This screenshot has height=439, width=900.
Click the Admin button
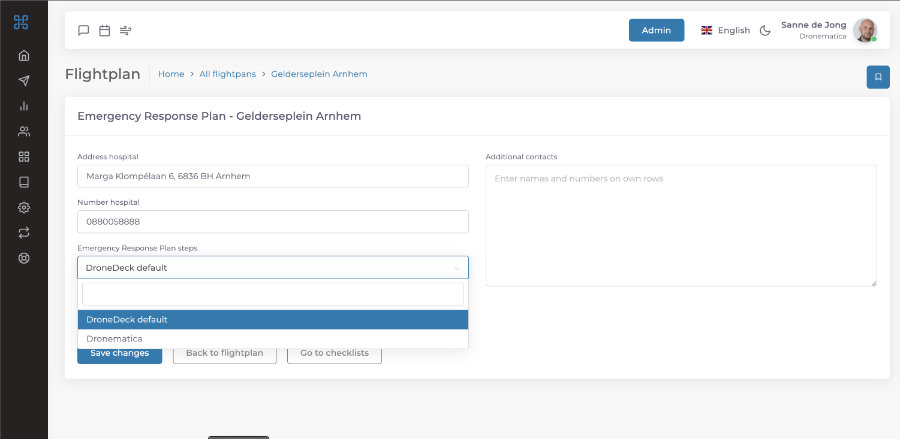(x=656, y=30)
